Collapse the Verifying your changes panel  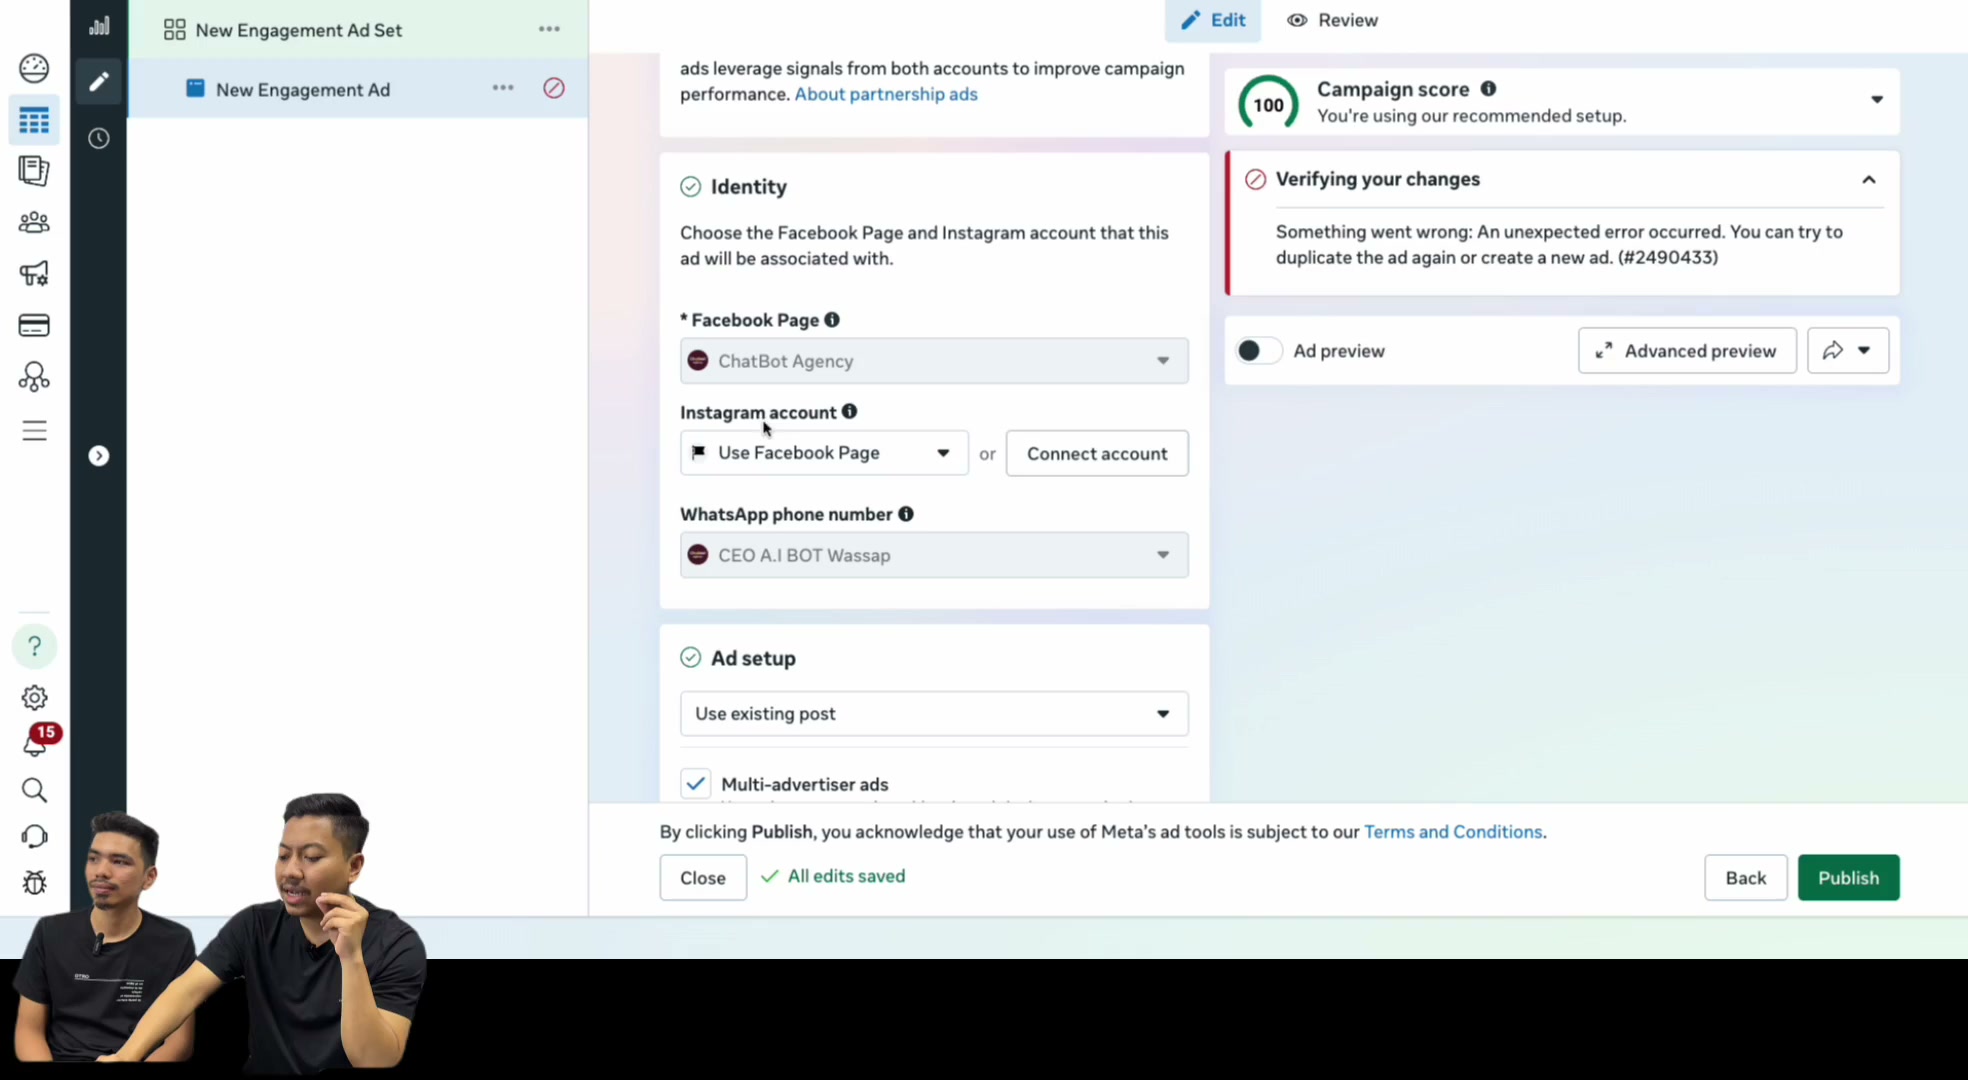[1869, 180]
